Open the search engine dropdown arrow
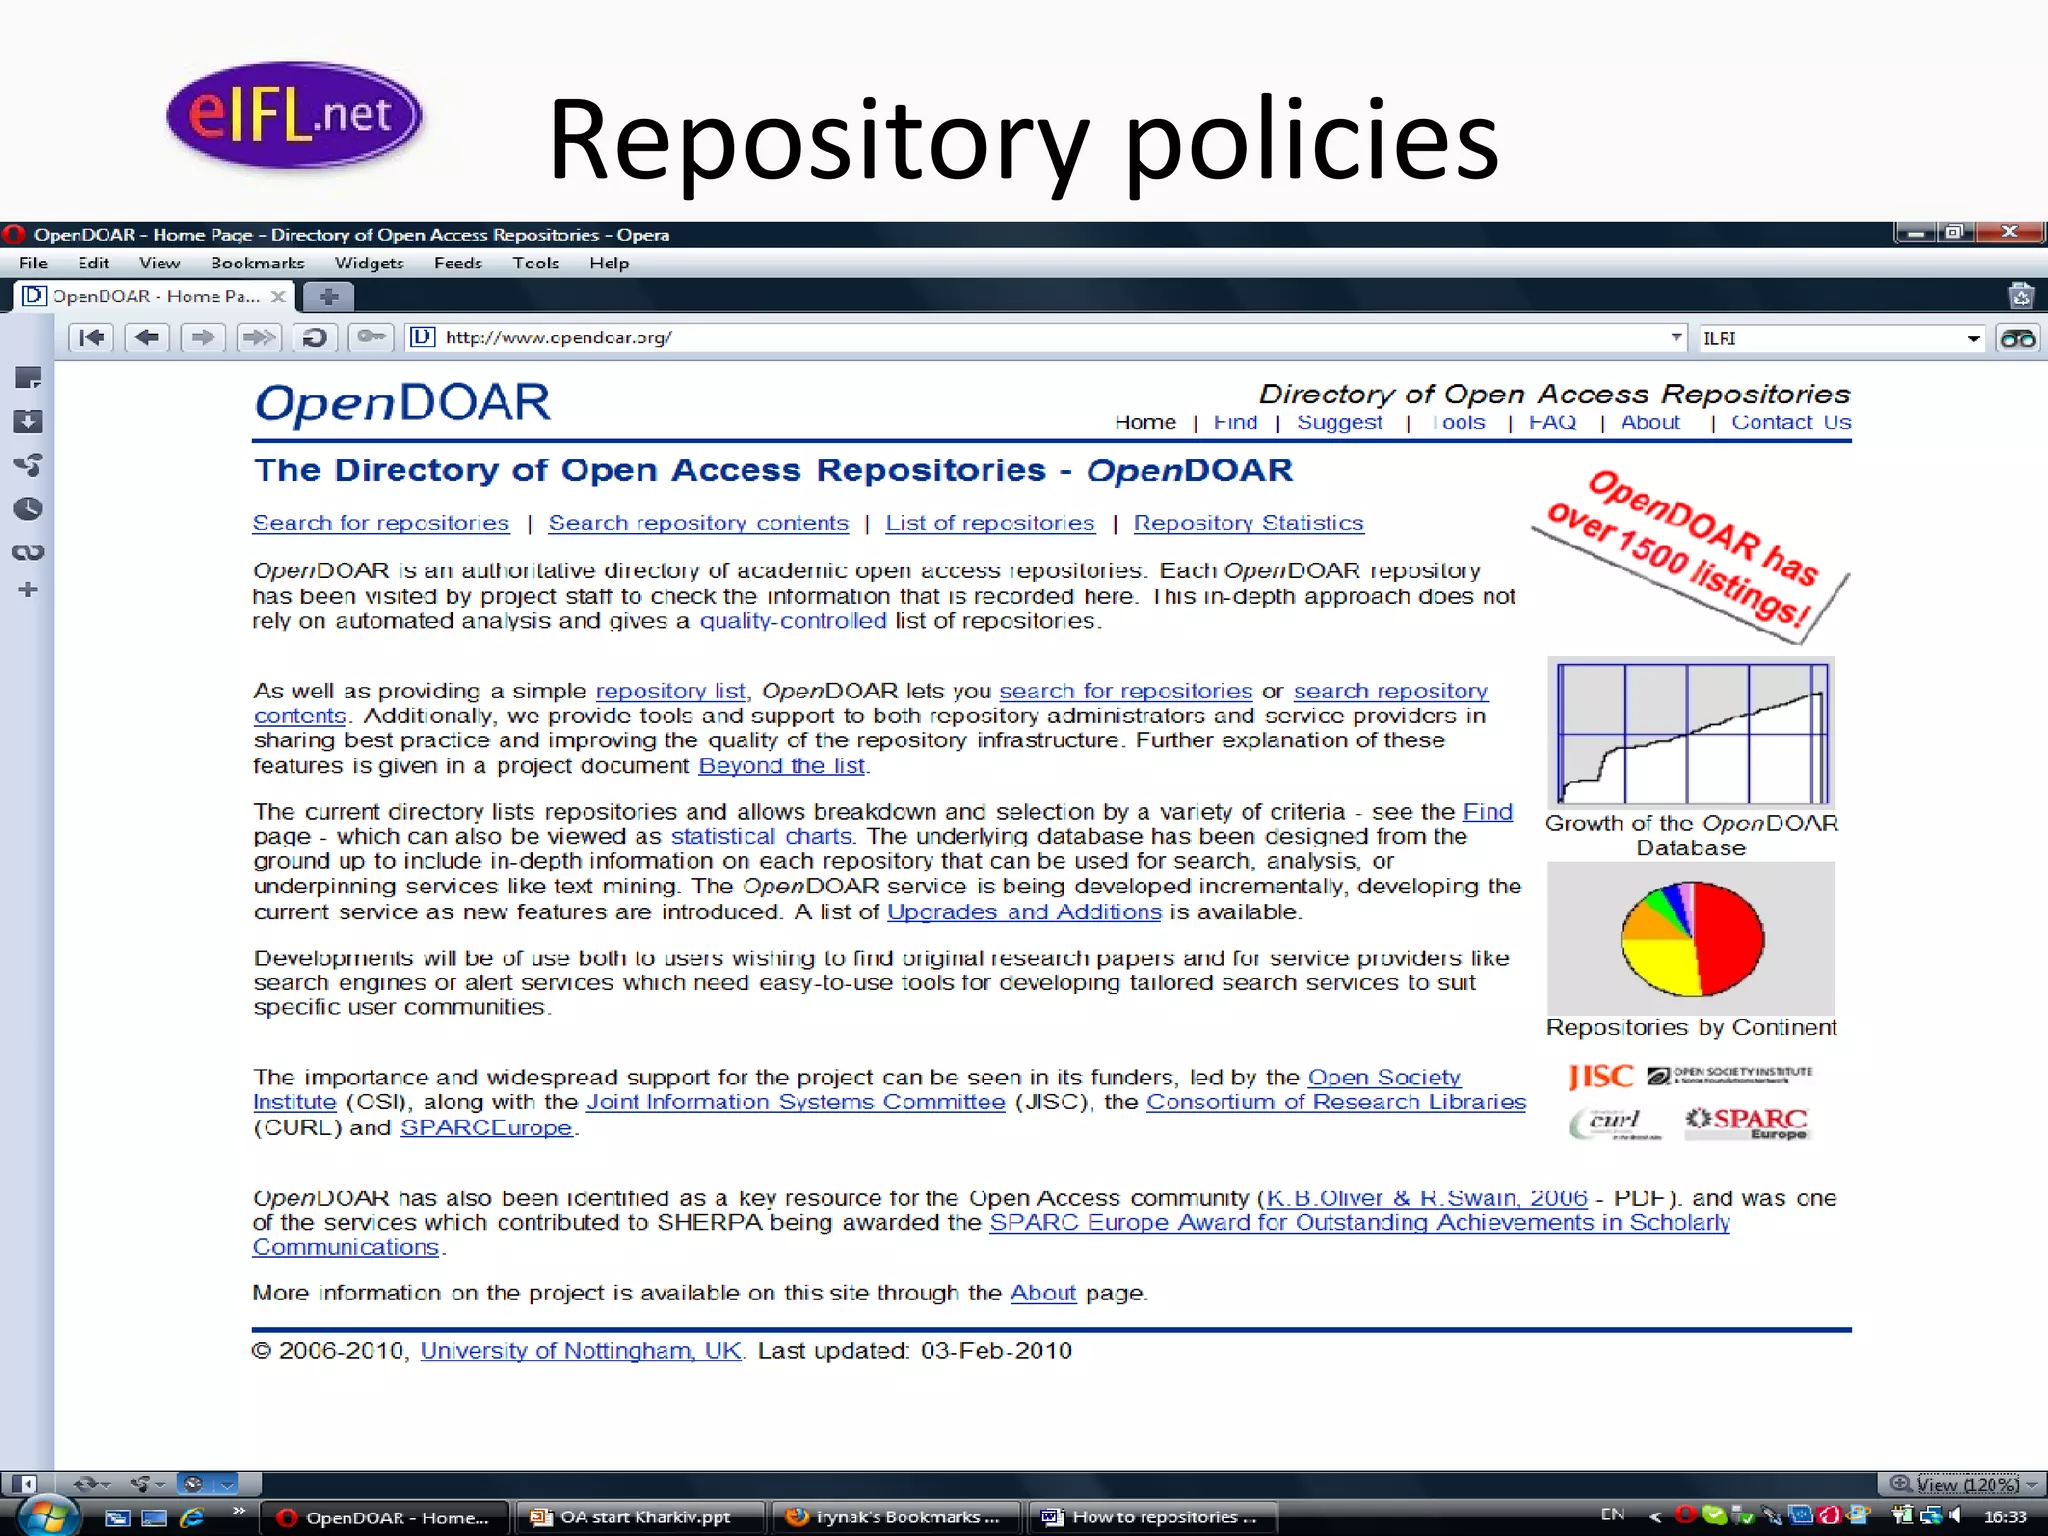This screenshot has width=2048, height=1536. (1973, 338)
